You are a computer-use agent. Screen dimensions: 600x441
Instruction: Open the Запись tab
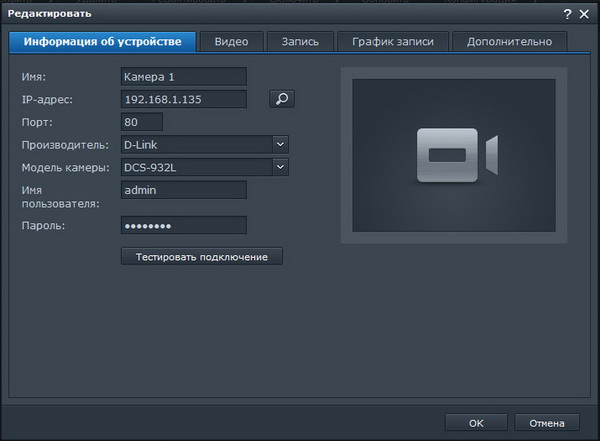(300, 41)
